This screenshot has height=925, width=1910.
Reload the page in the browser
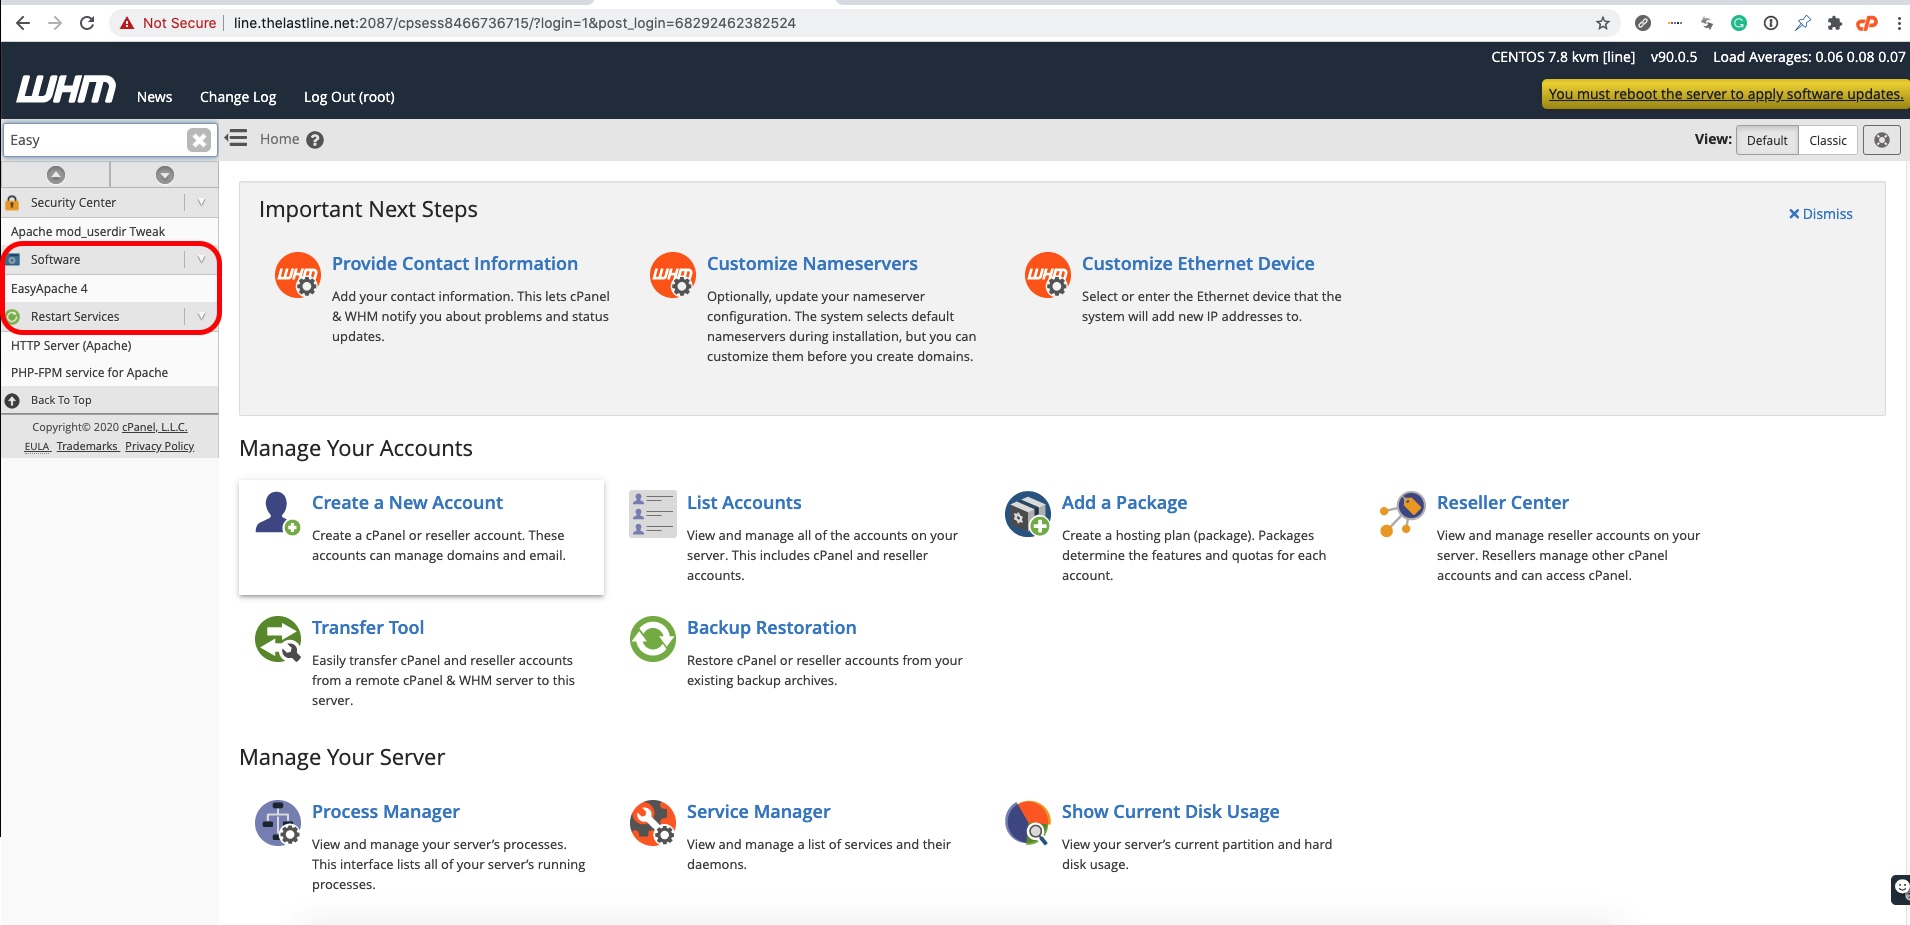pyautogui.click(x=87, y=23)
